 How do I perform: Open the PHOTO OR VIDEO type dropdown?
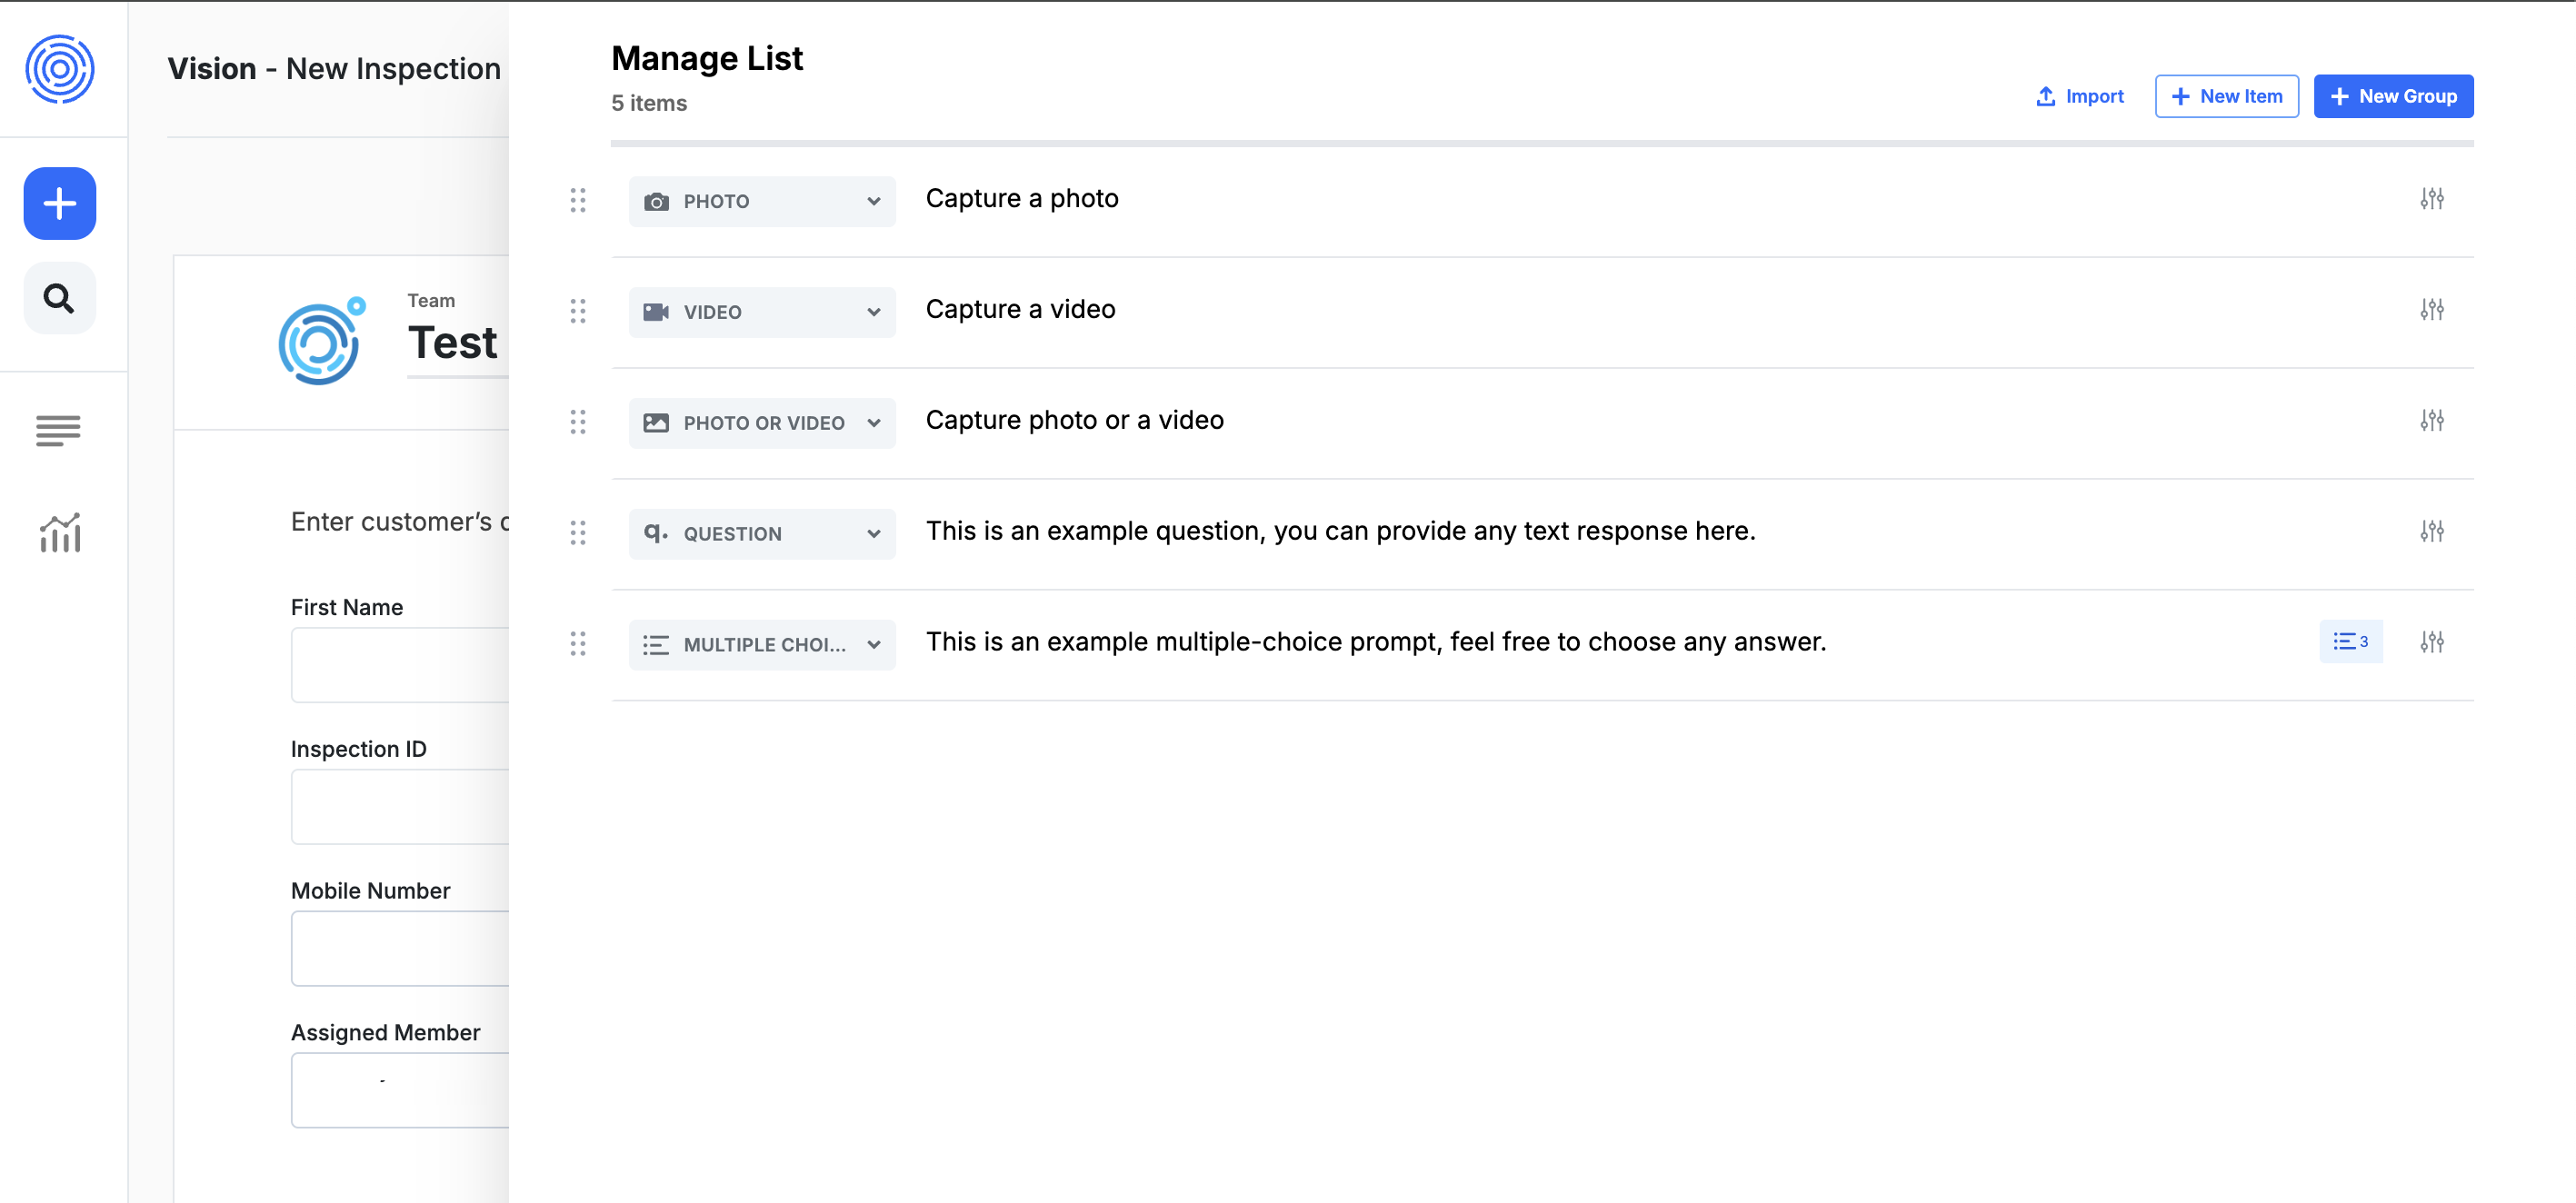(762, 423)
